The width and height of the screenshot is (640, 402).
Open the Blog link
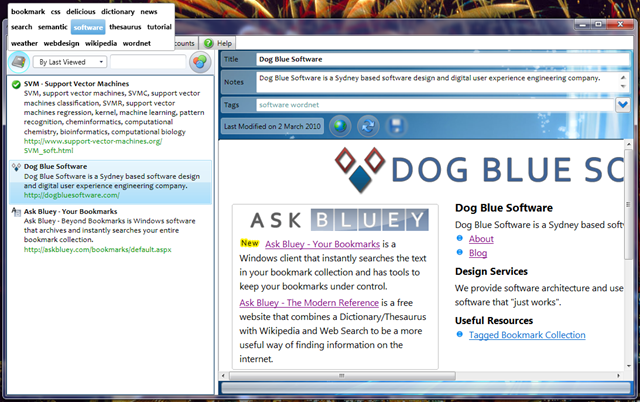click(x=478, y=253)
